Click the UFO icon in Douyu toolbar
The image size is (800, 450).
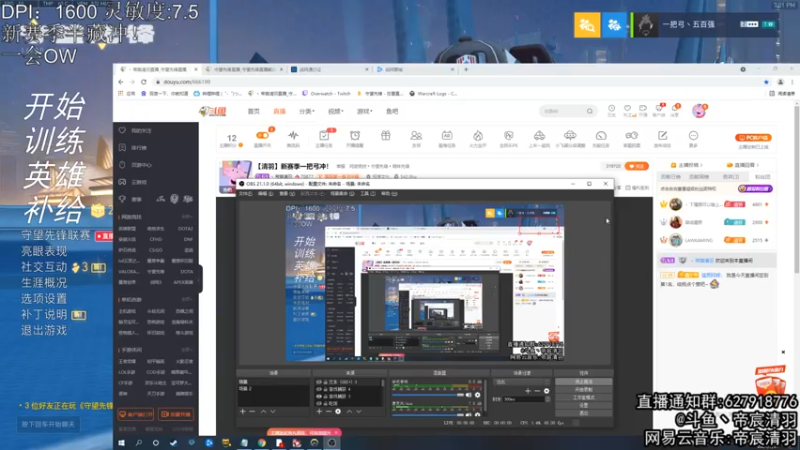point(570,136)
